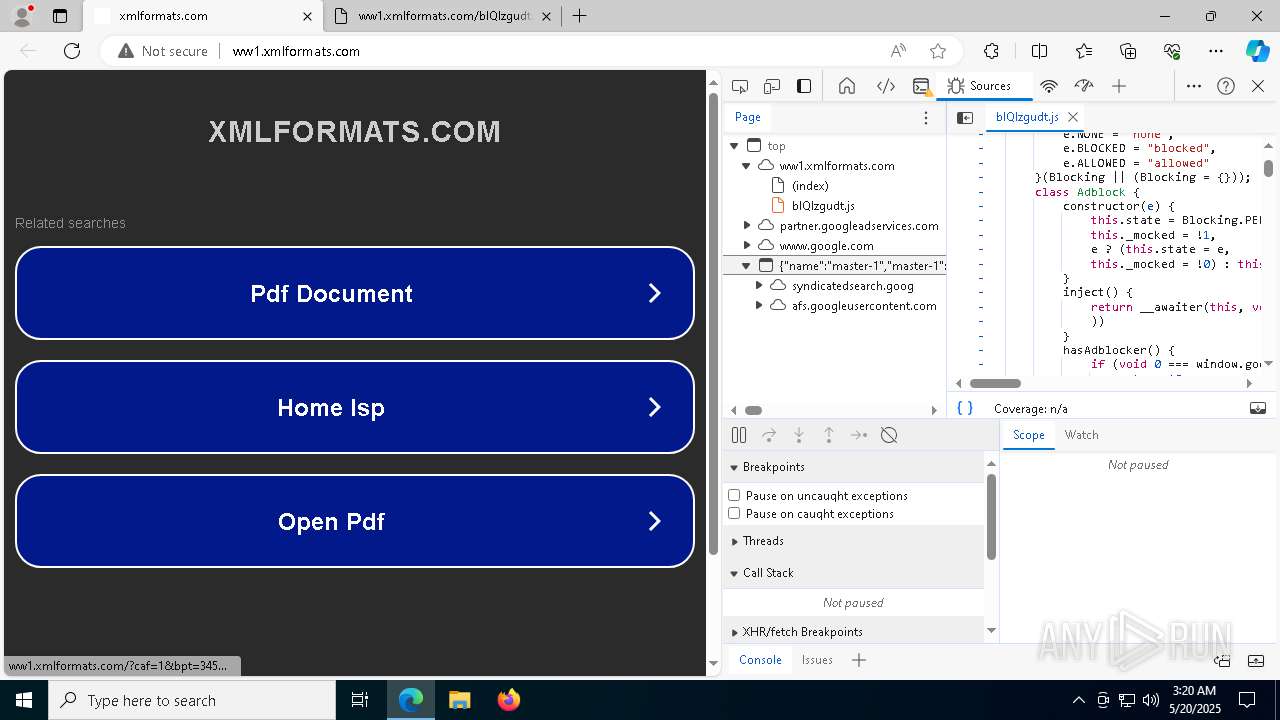Viewport: 1280px width, 720px height.
Task: Add more tools to DevTools bar
Action: click(x=1119, y=86)
